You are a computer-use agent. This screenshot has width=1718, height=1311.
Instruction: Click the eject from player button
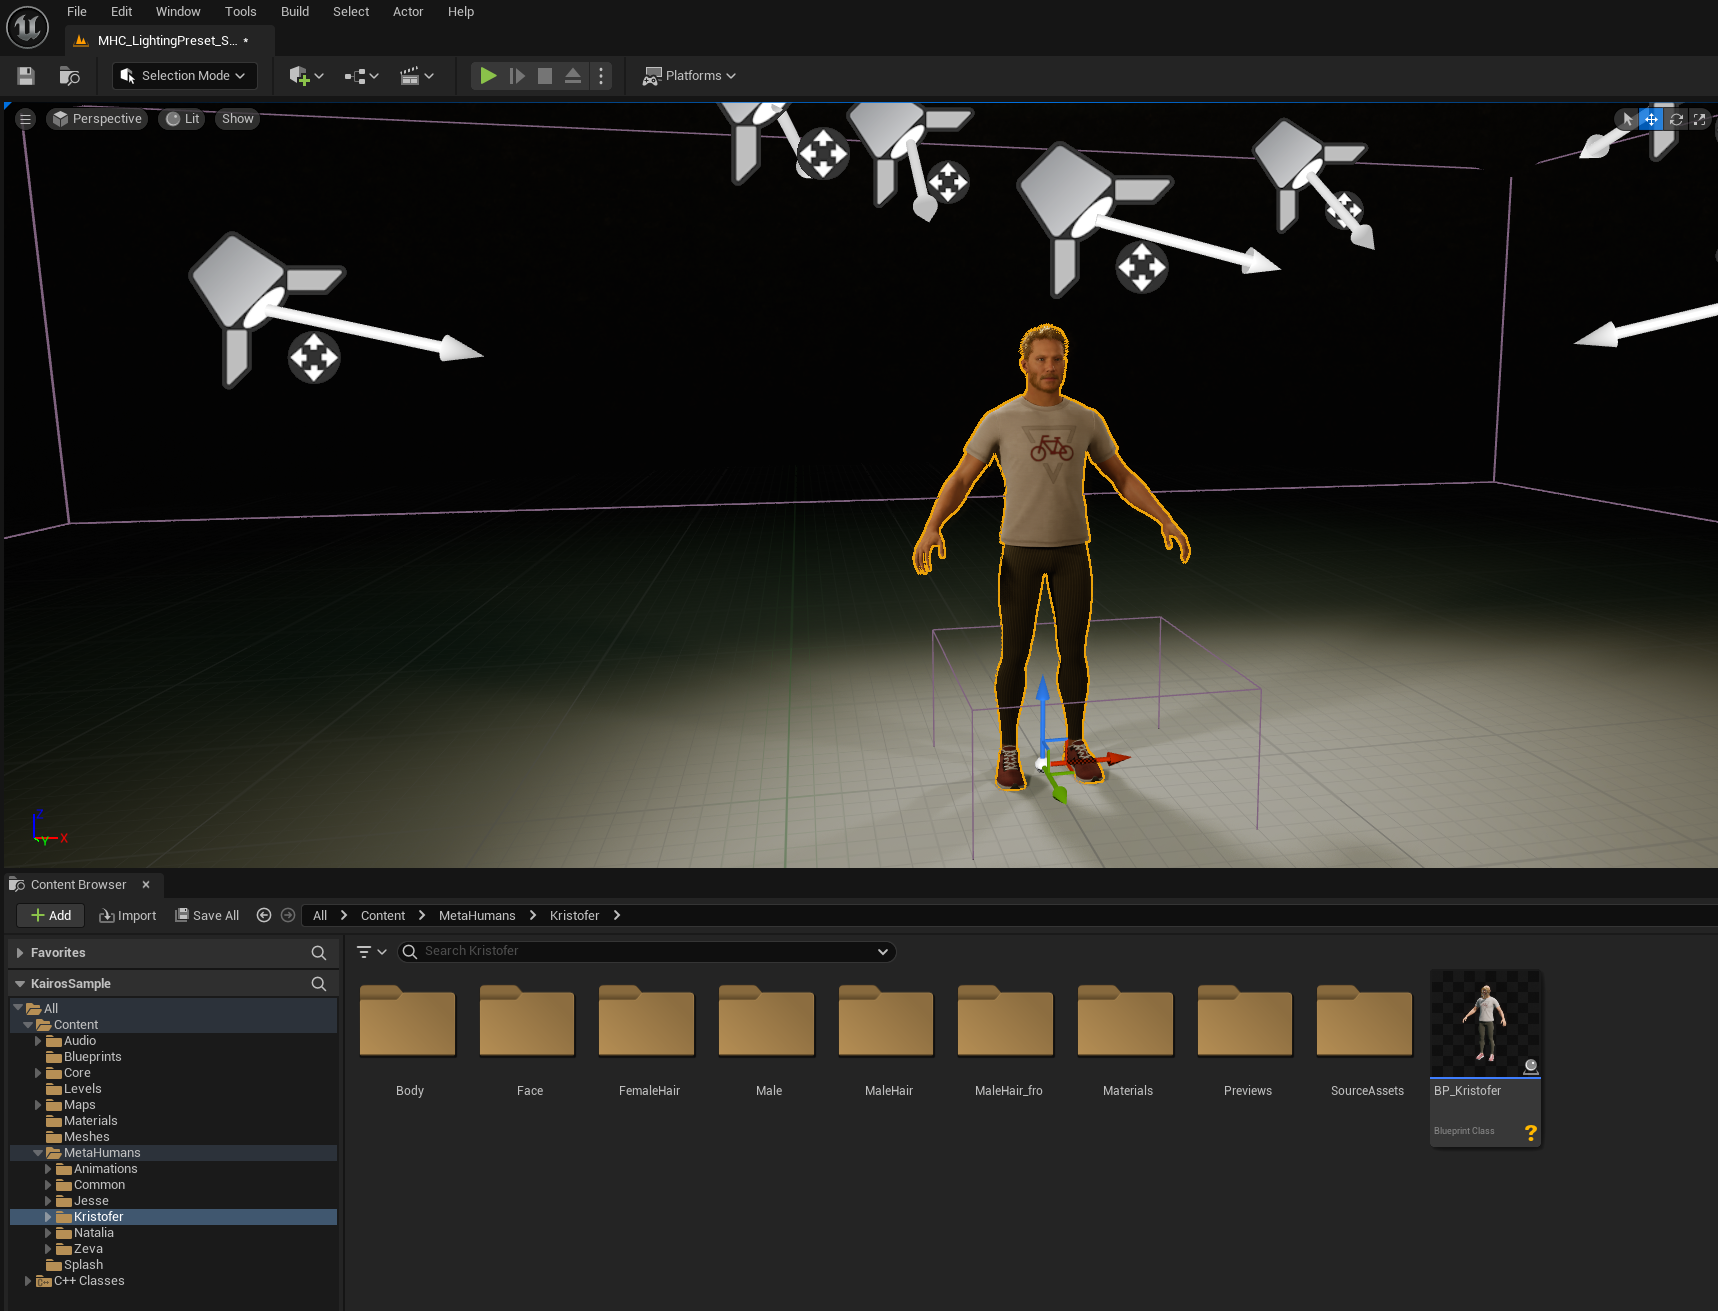tap(573, 76)
